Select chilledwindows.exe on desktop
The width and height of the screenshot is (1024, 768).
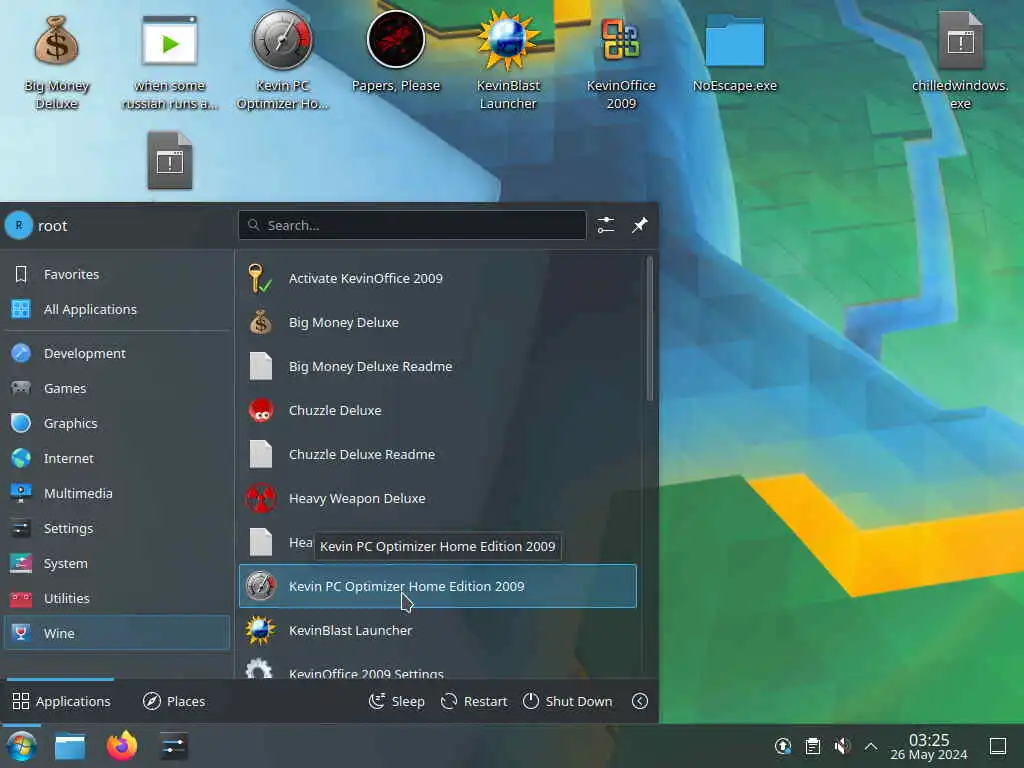pyautogui.click(x=960, y=61)
